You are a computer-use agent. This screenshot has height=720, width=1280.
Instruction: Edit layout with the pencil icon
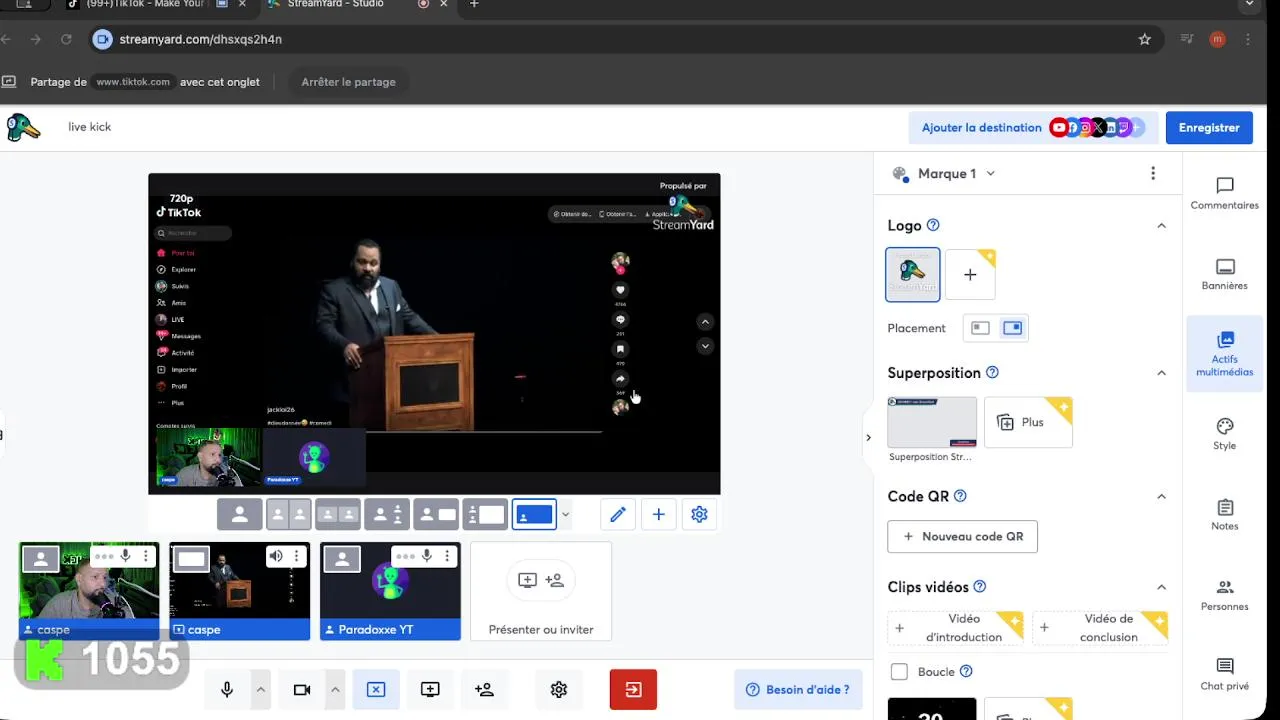618,514
